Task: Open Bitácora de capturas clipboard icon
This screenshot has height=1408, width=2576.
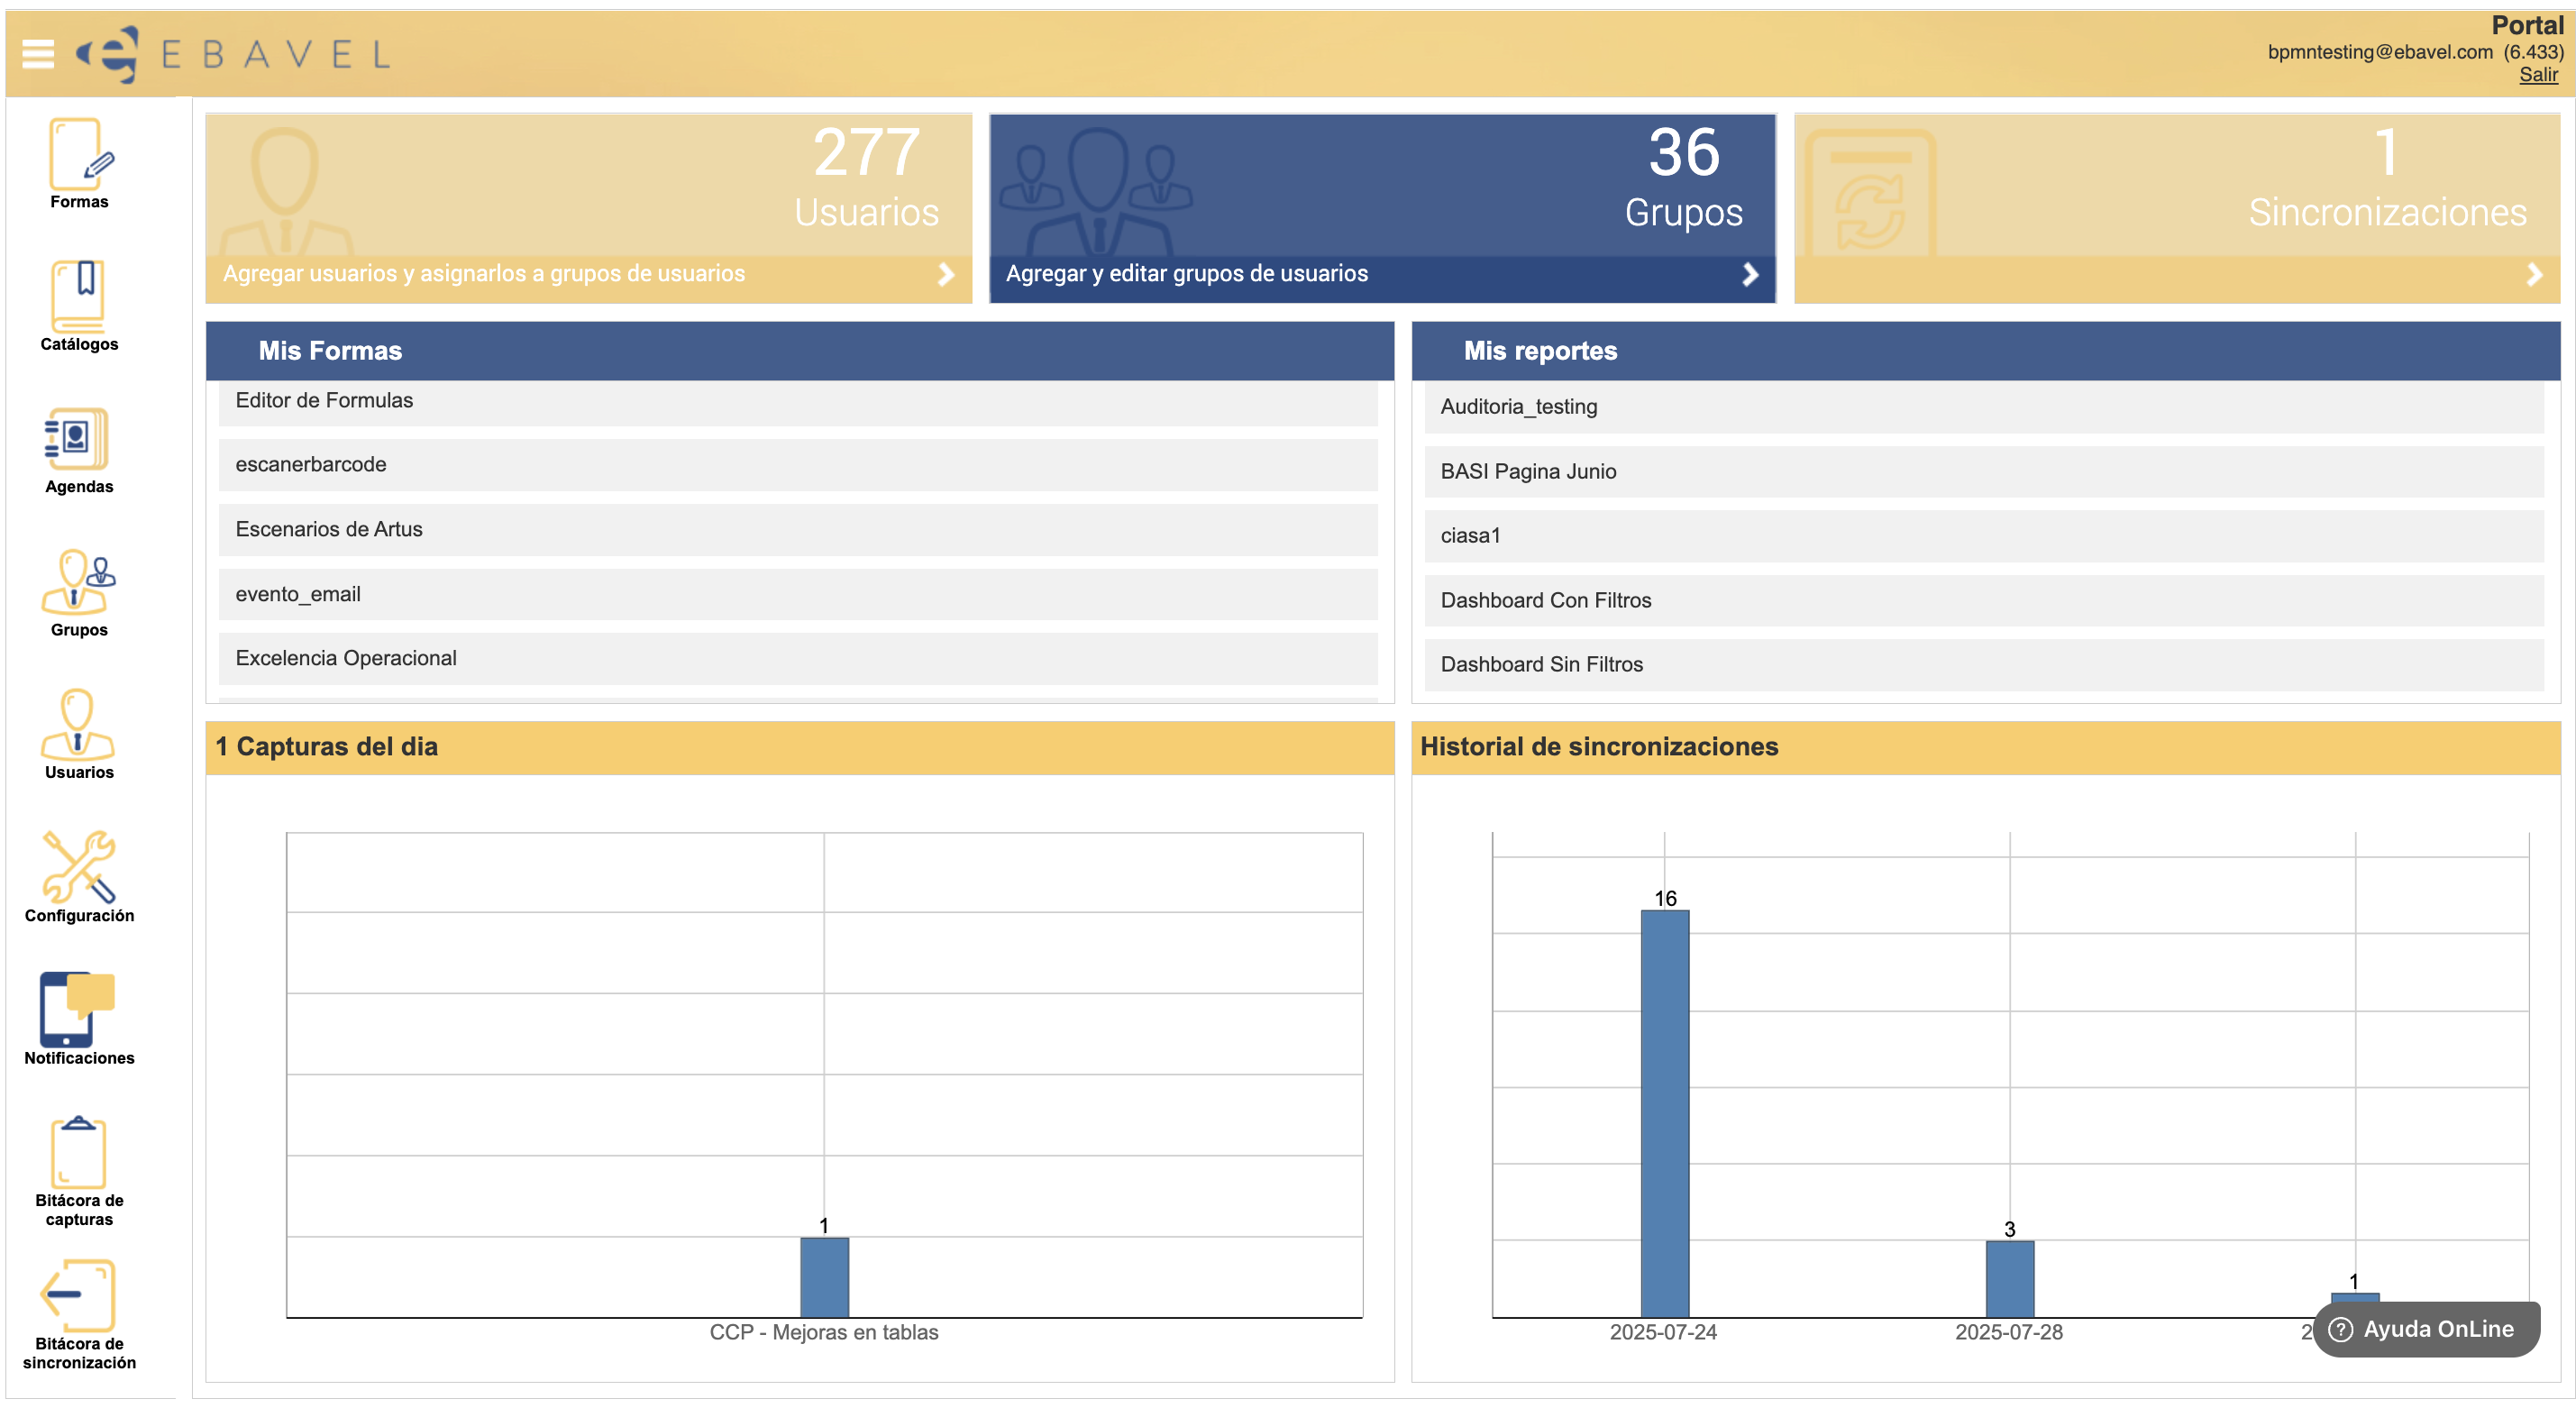Action: pos(78,1152)
